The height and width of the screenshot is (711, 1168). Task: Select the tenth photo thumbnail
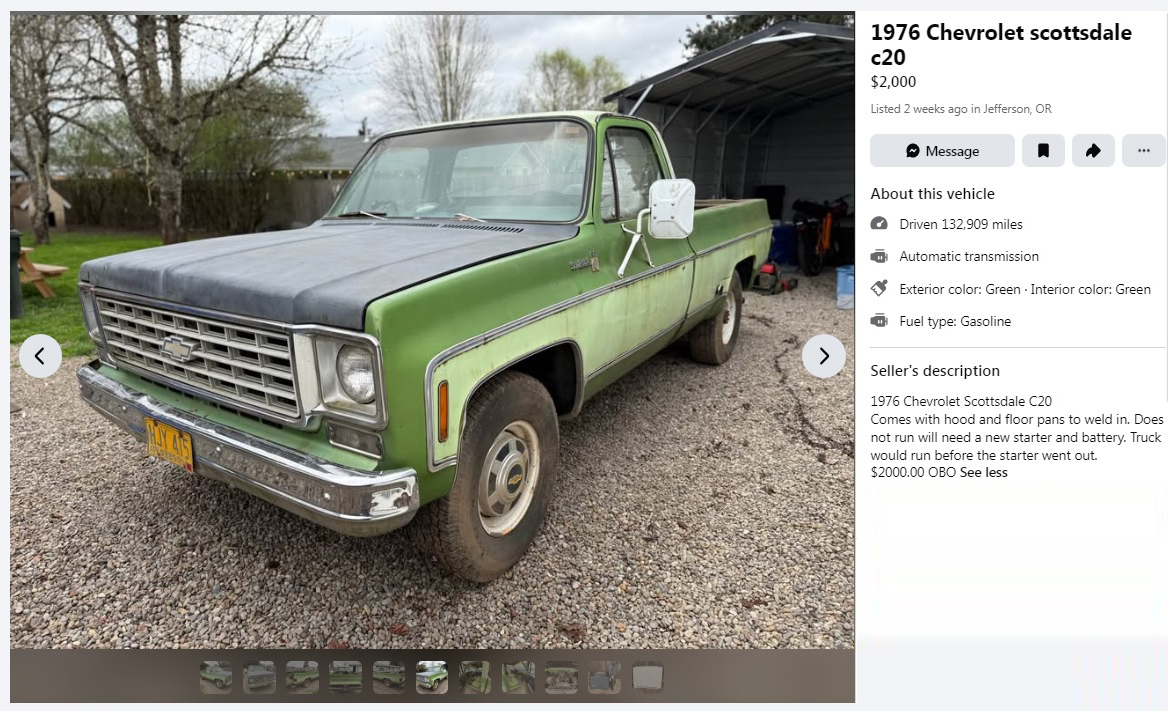[605, 677]
